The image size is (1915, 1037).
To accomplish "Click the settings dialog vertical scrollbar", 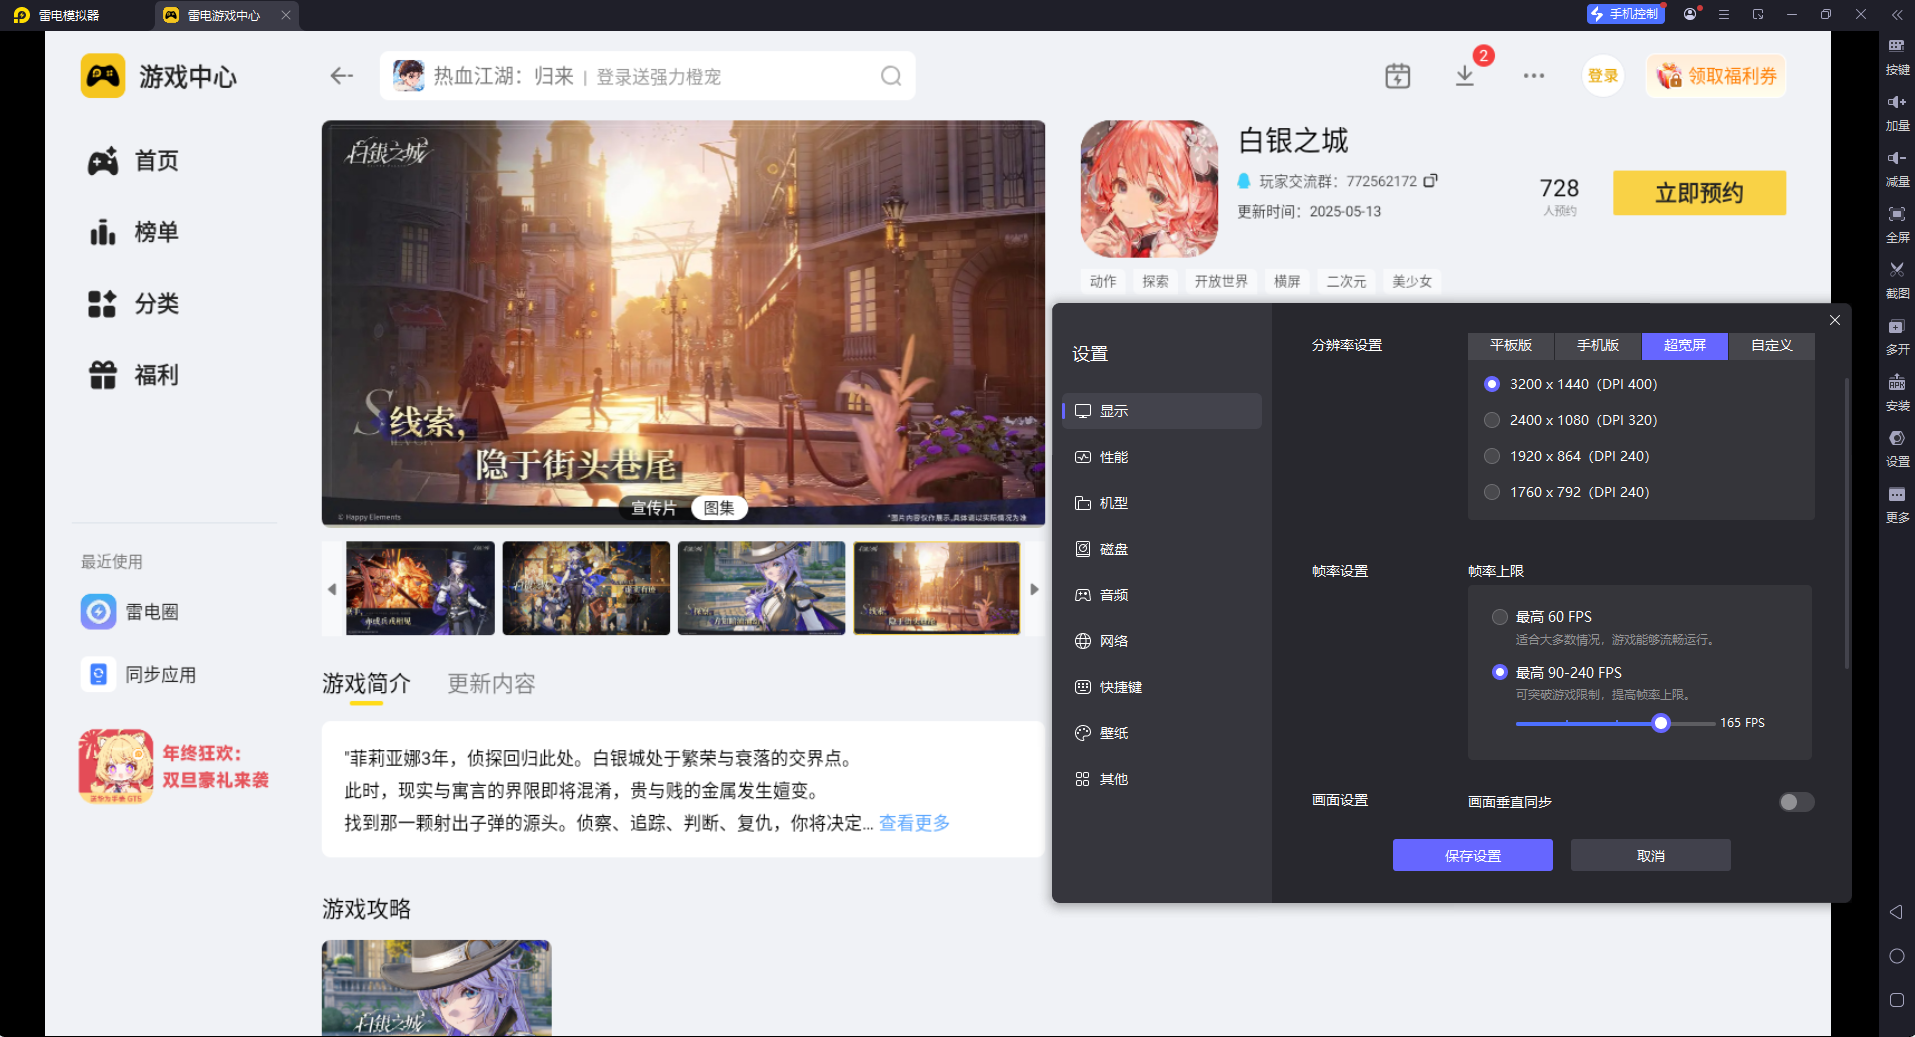I will click(x=1846, y=523).
